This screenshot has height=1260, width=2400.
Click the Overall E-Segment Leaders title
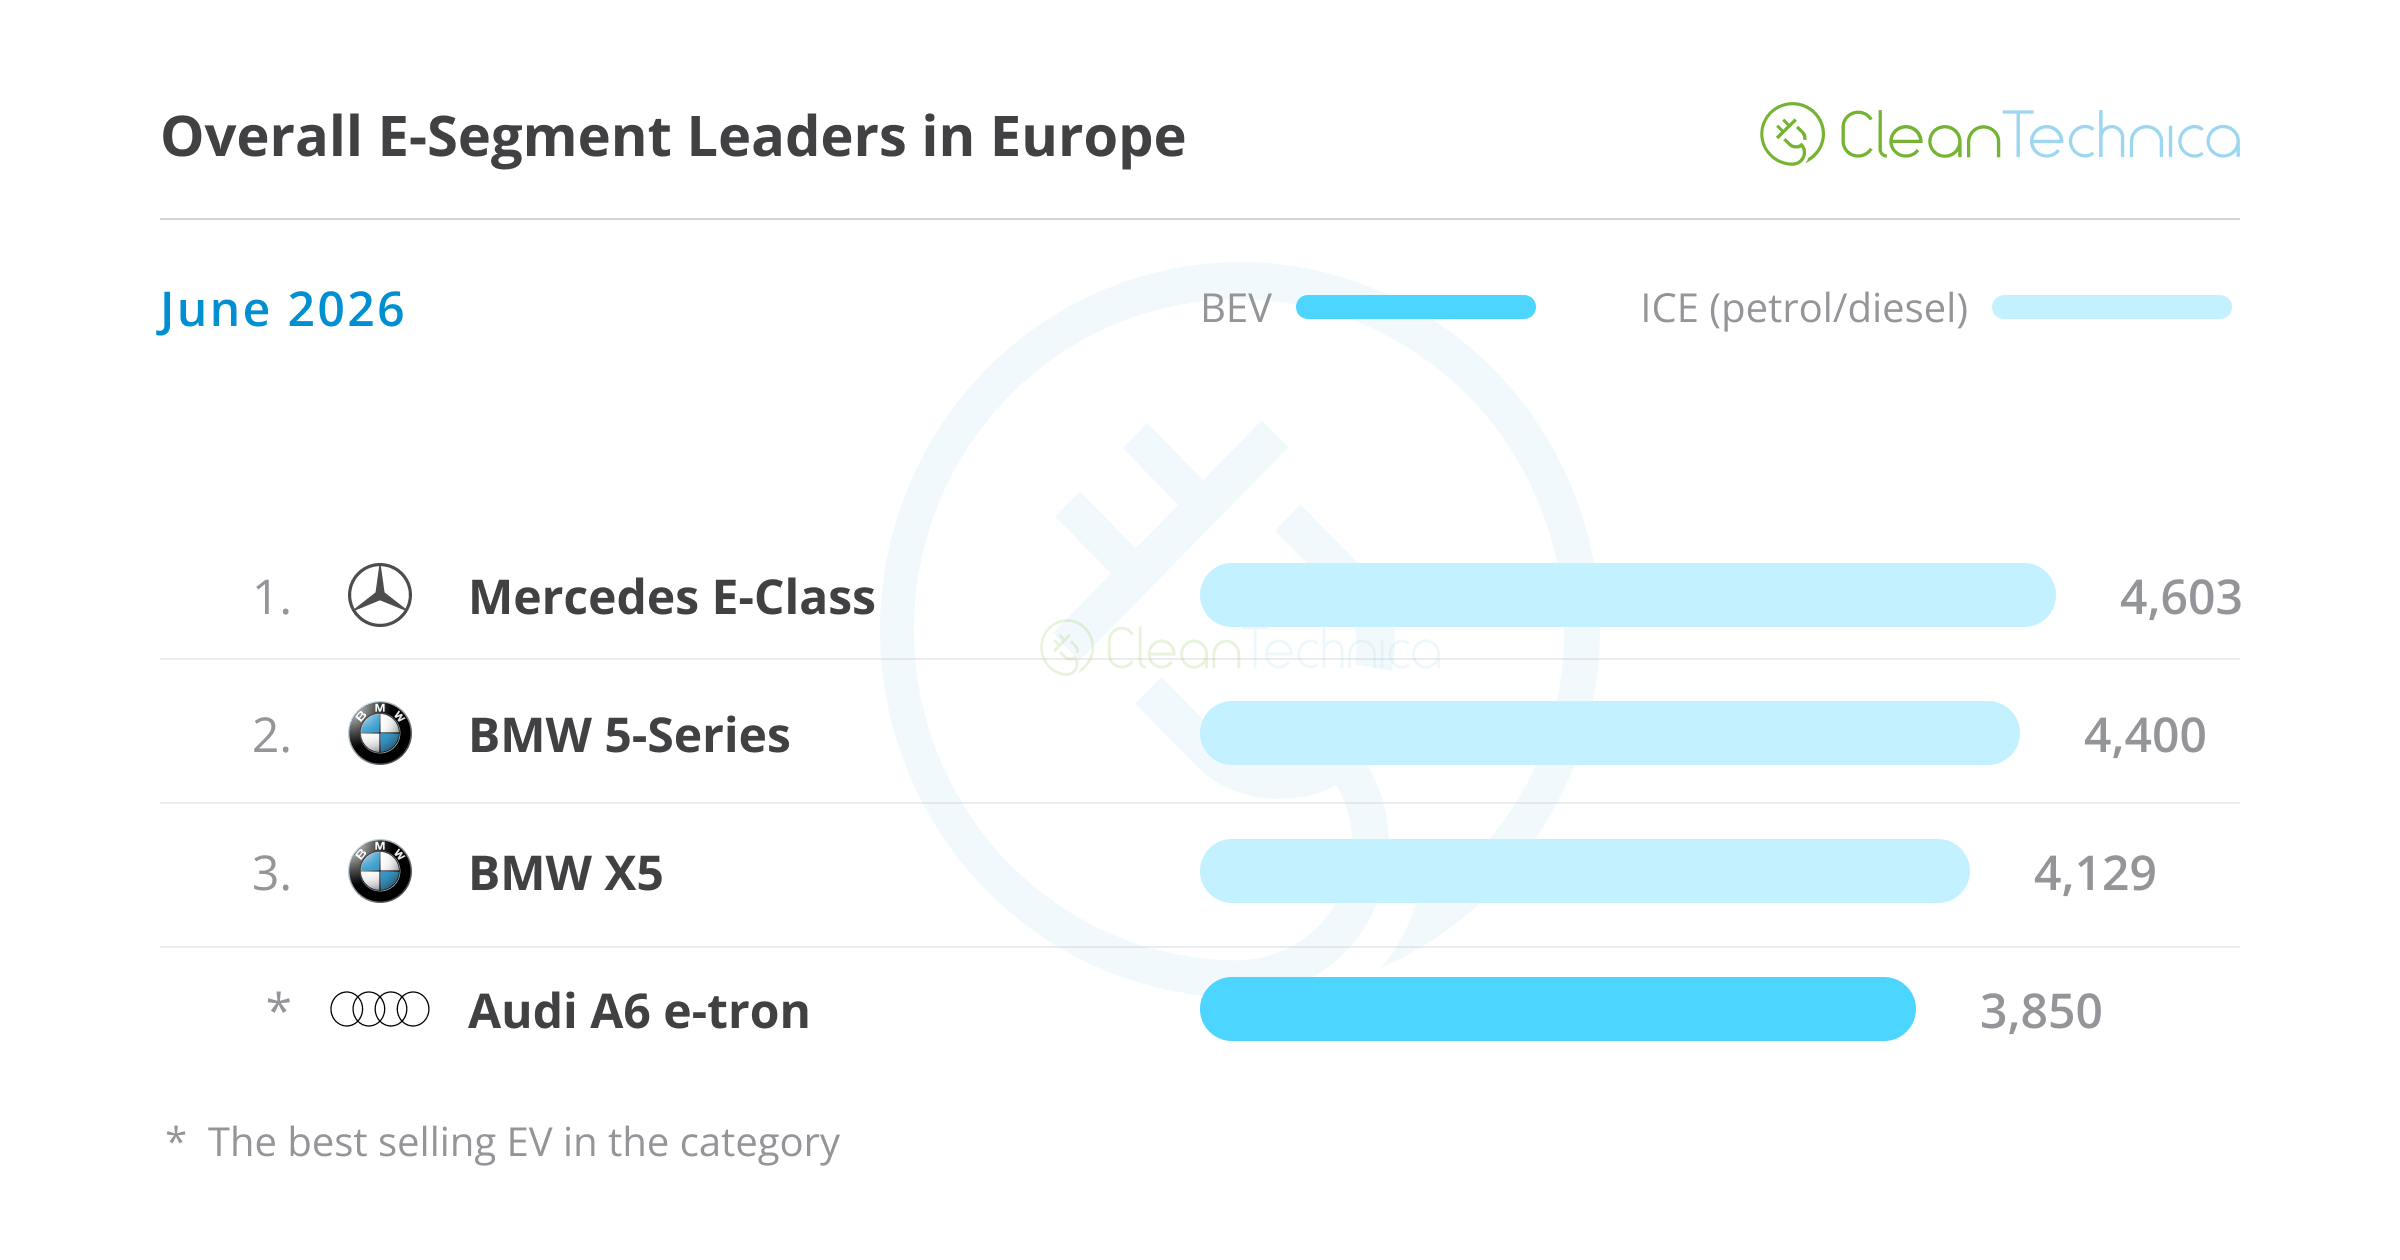pyautogui.click(x=673, y=137)
